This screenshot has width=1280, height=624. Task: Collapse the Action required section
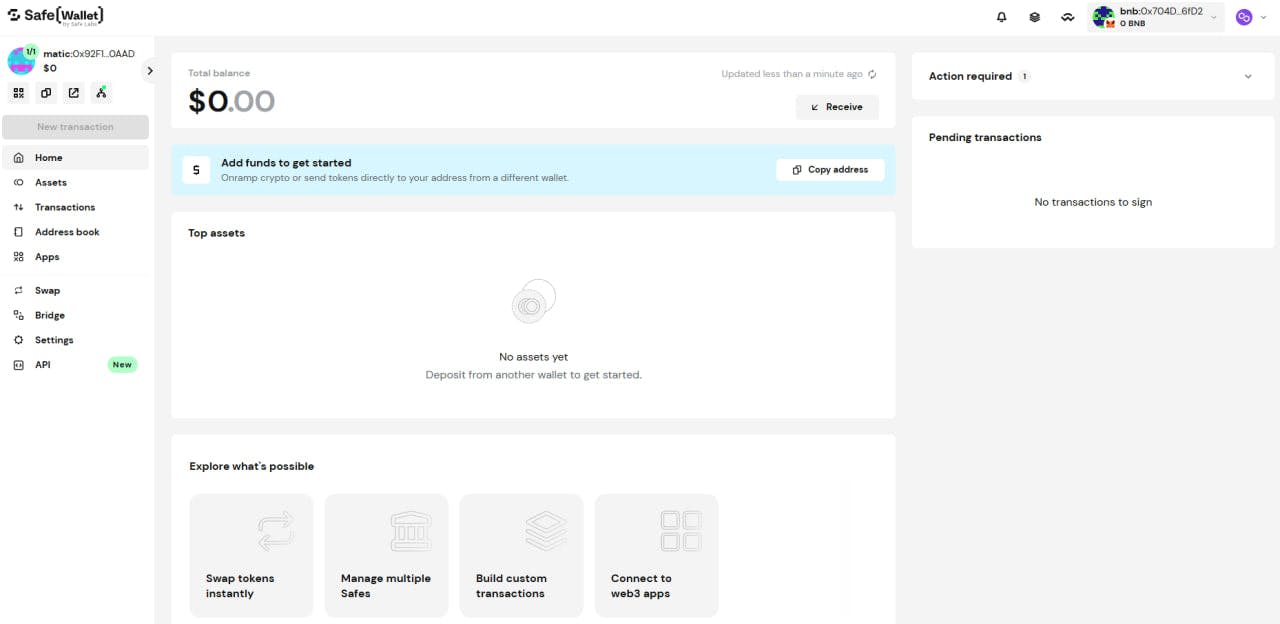1247,75
